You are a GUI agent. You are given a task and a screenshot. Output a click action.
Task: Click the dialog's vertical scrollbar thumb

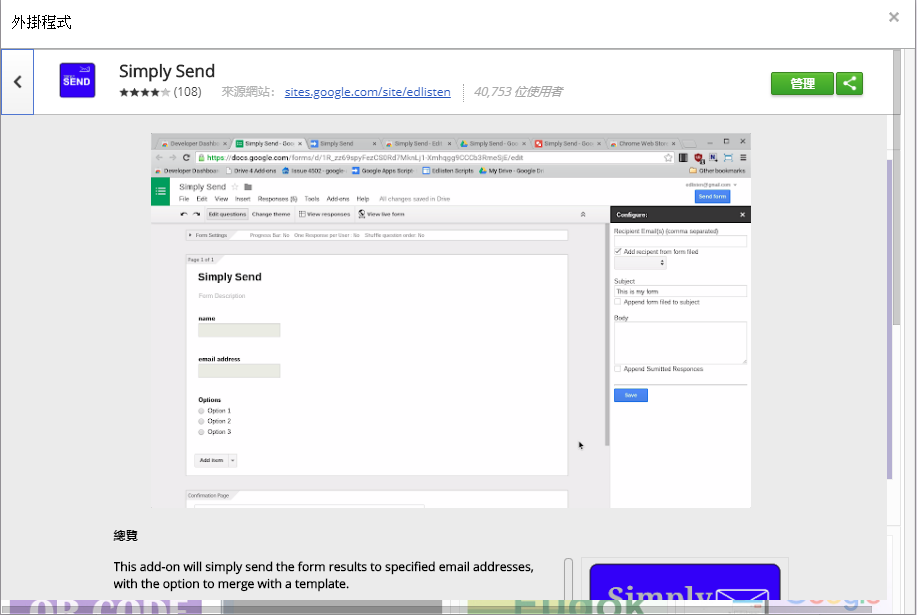tap(897, 187)
